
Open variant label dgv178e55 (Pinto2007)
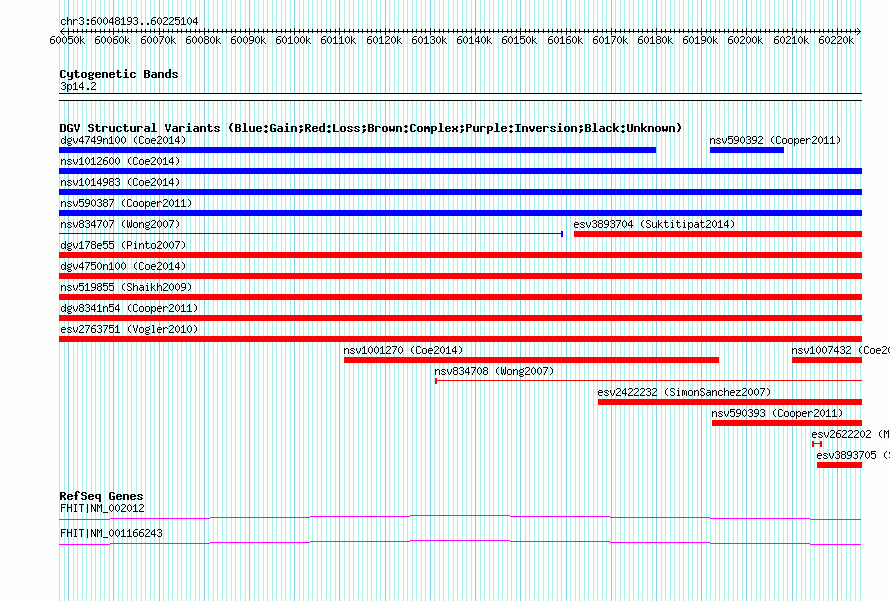[x=123, y=245]
